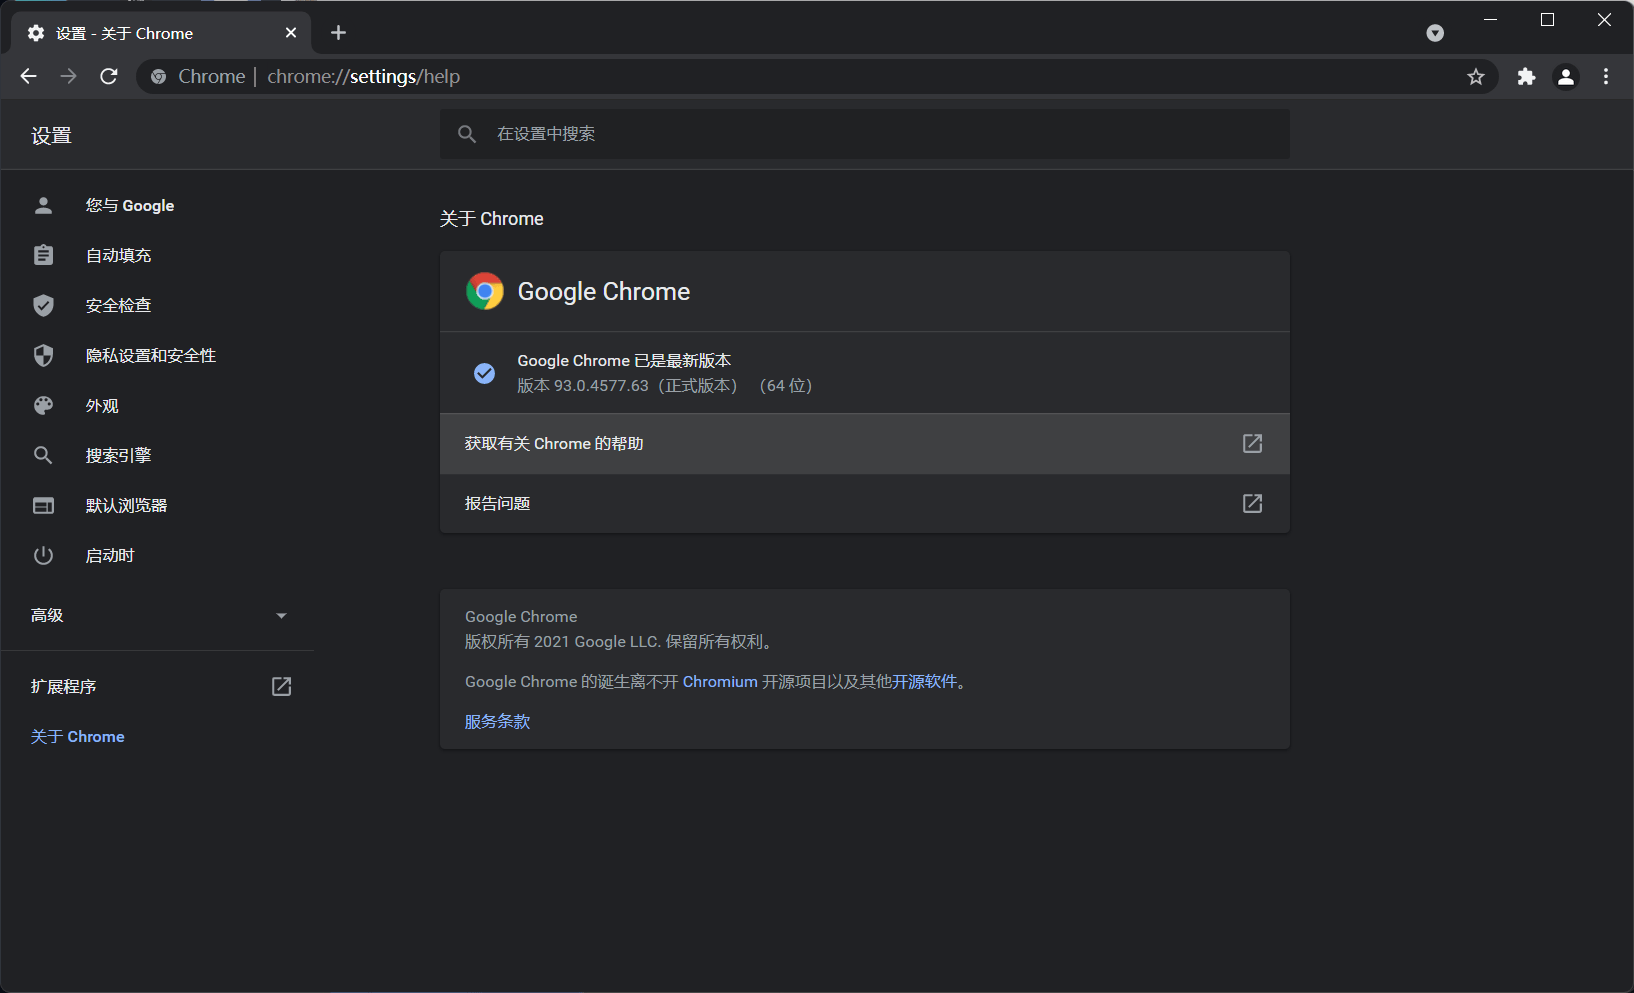Open the extensions puzzle icon
Screen dimensions: 1634x993
pyautogui.click(x=1526, y=76)
